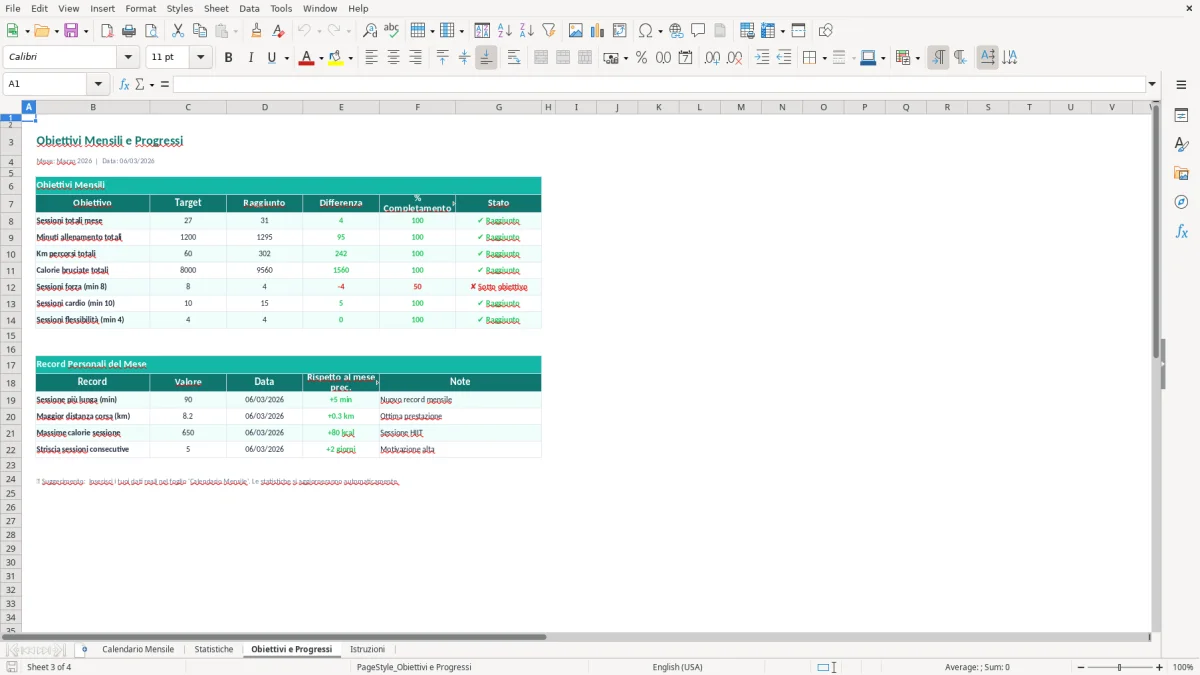Click 100% zoom level
Viewport: 1200px width, 675px height.
click(1182, 667)
